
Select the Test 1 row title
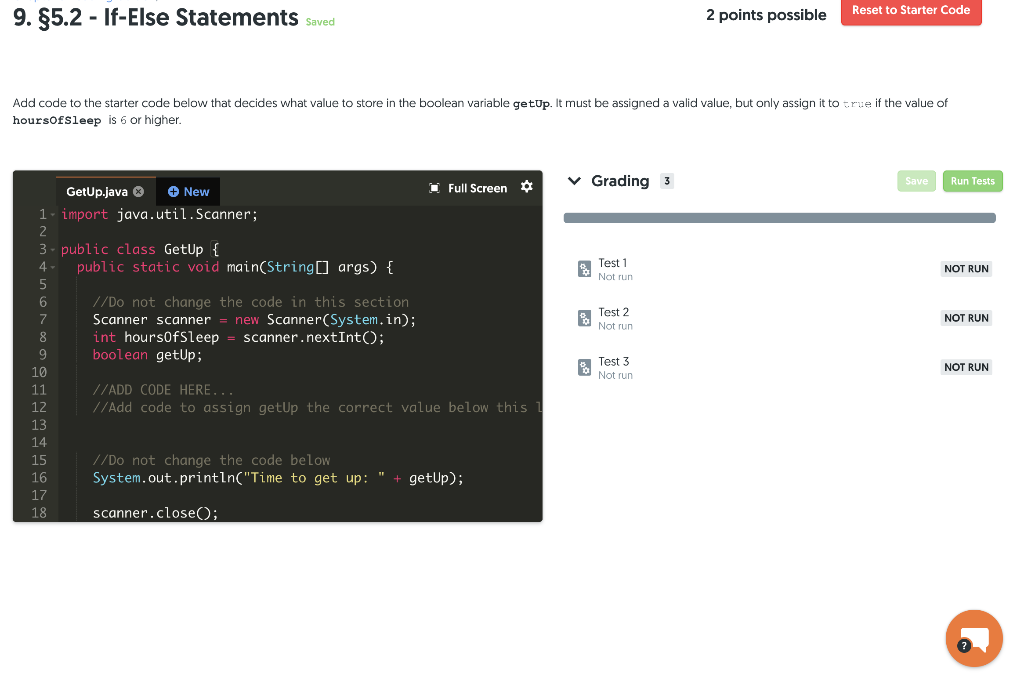coord(613,263)
